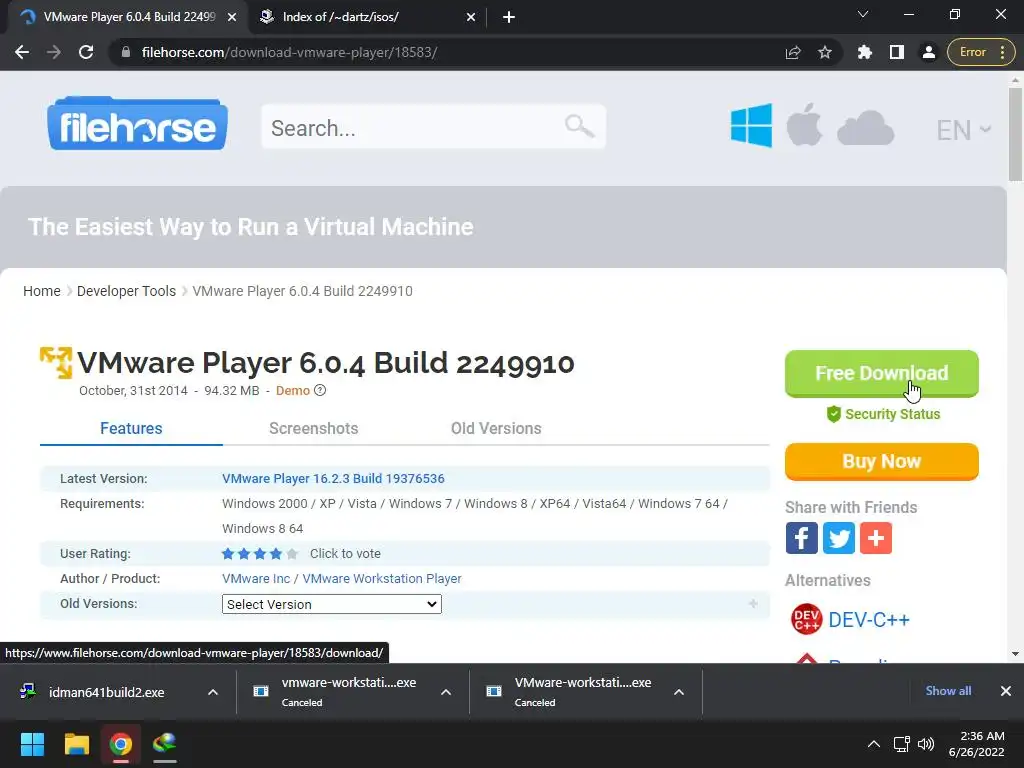Image resolution: width=1024 pixels, height=768 pixels.
Task: Click the share page icon in address bar
Action: click(793, 52)
